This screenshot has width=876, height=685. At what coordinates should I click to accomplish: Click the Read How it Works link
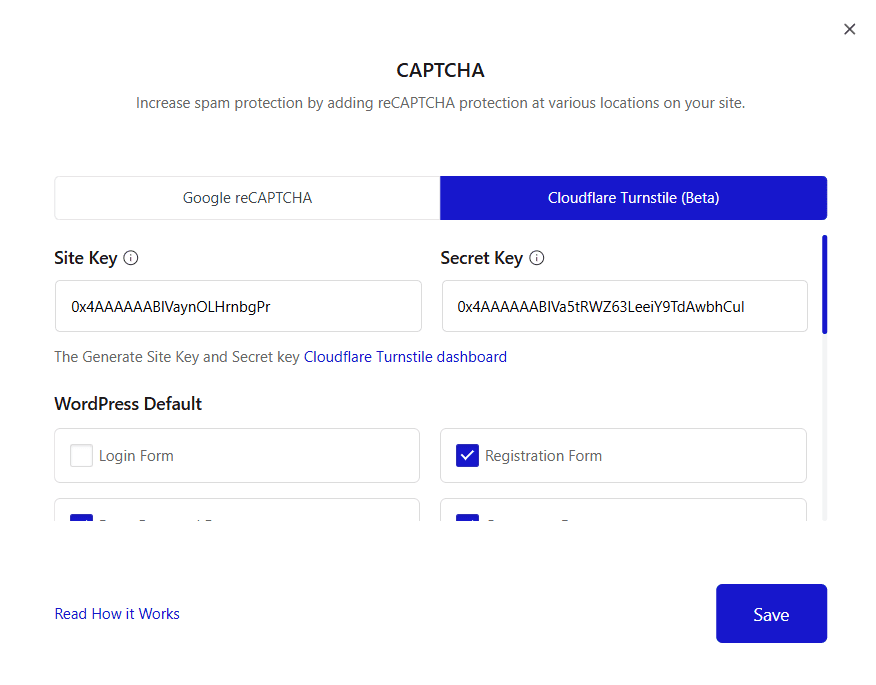point(117,613)
